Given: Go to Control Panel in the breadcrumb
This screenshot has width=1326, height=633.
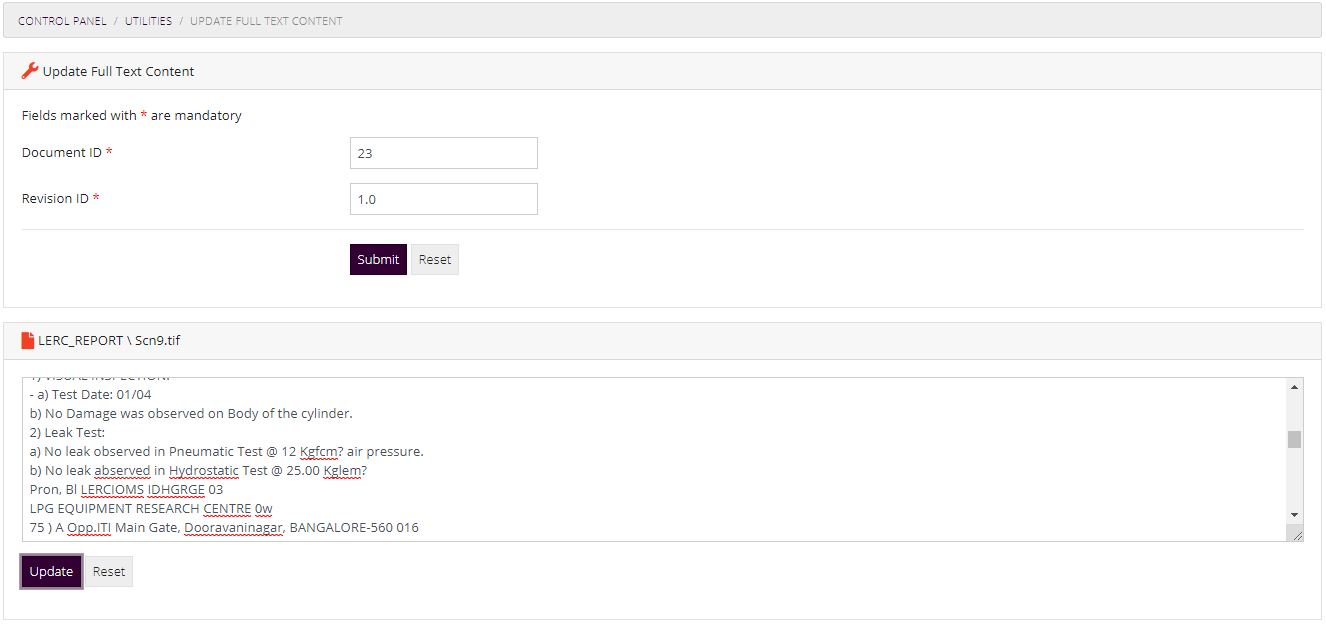Looking at the screenshot, I should (62, 21).
